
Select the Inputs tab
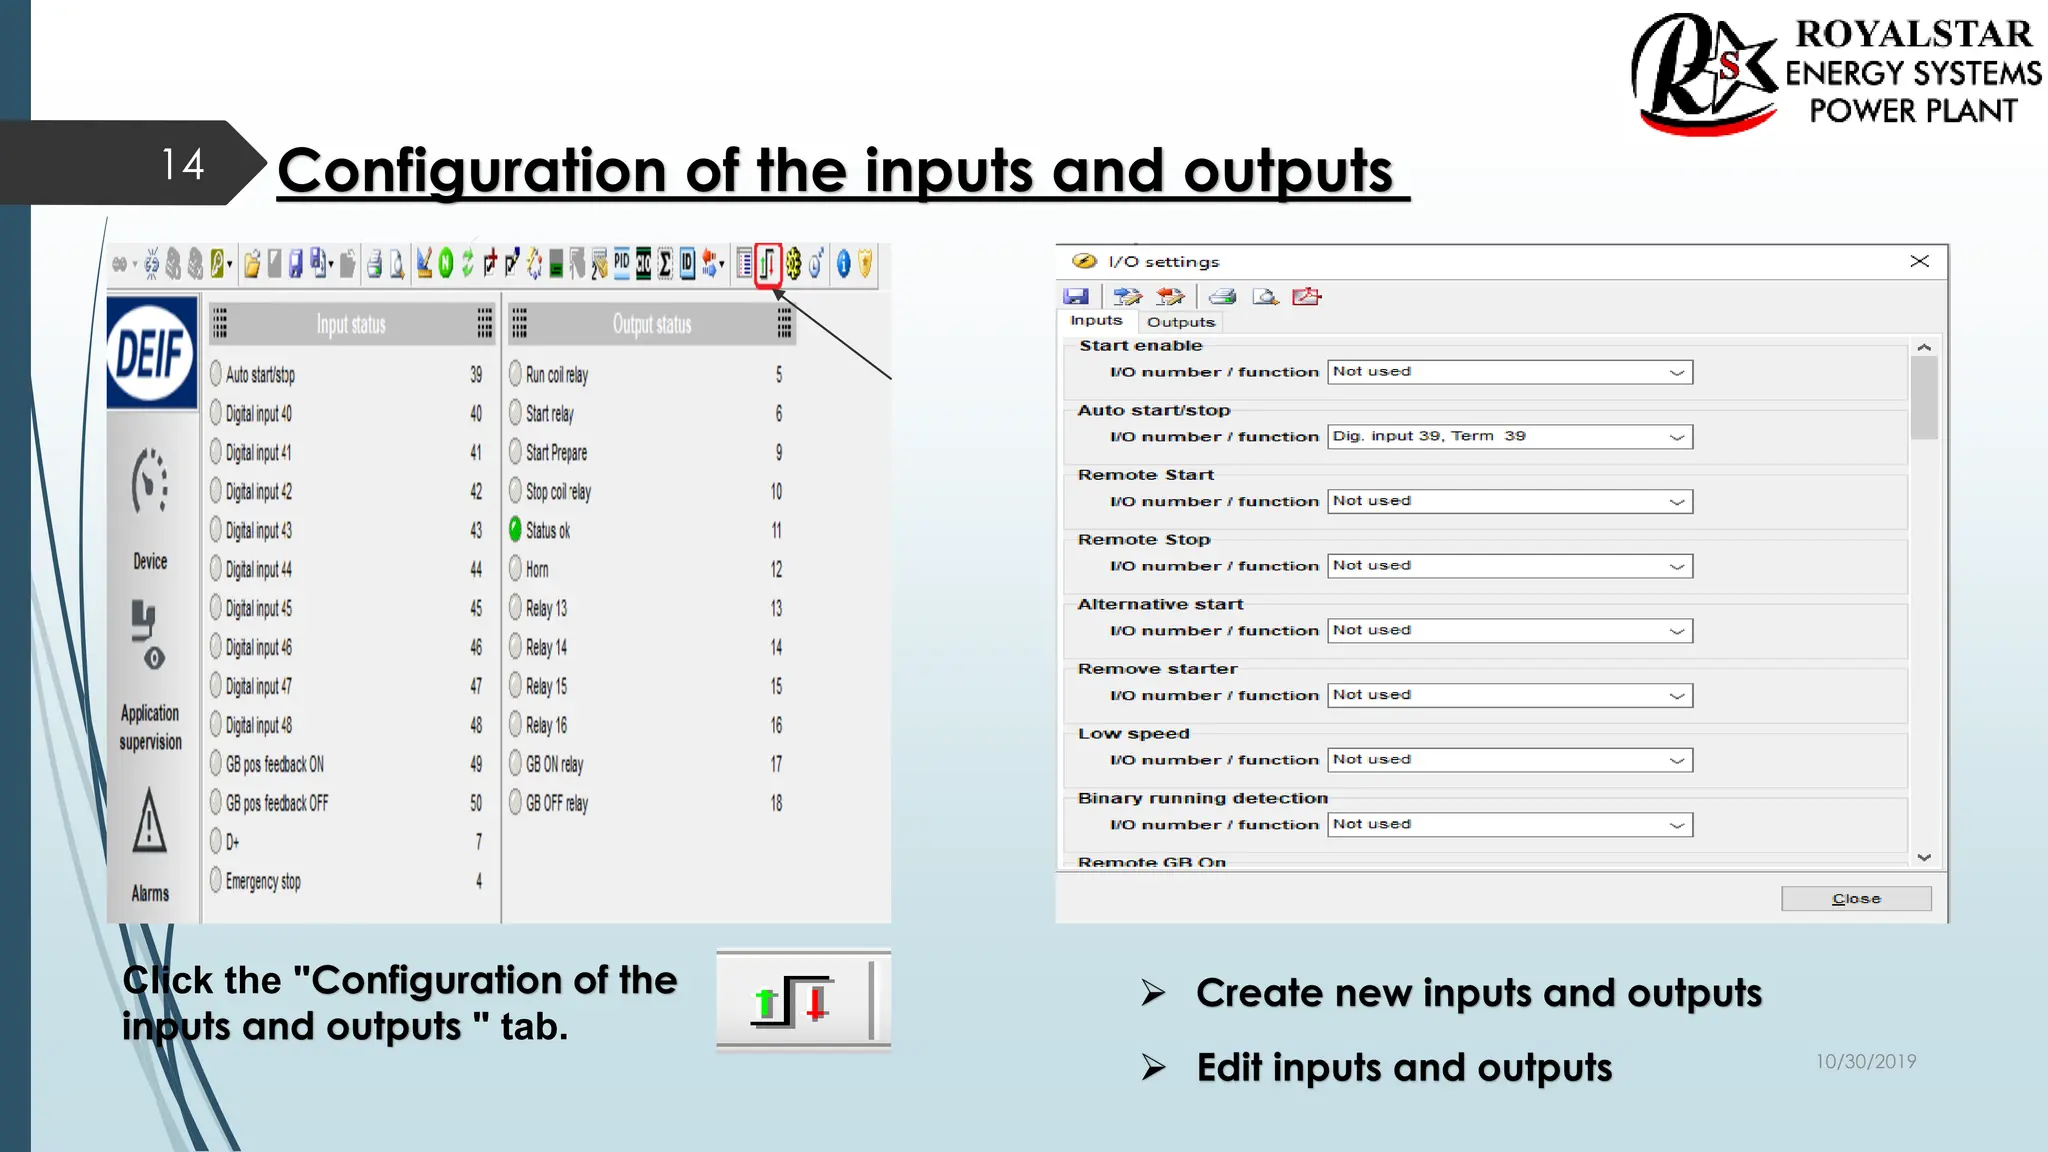point(1096,321)
